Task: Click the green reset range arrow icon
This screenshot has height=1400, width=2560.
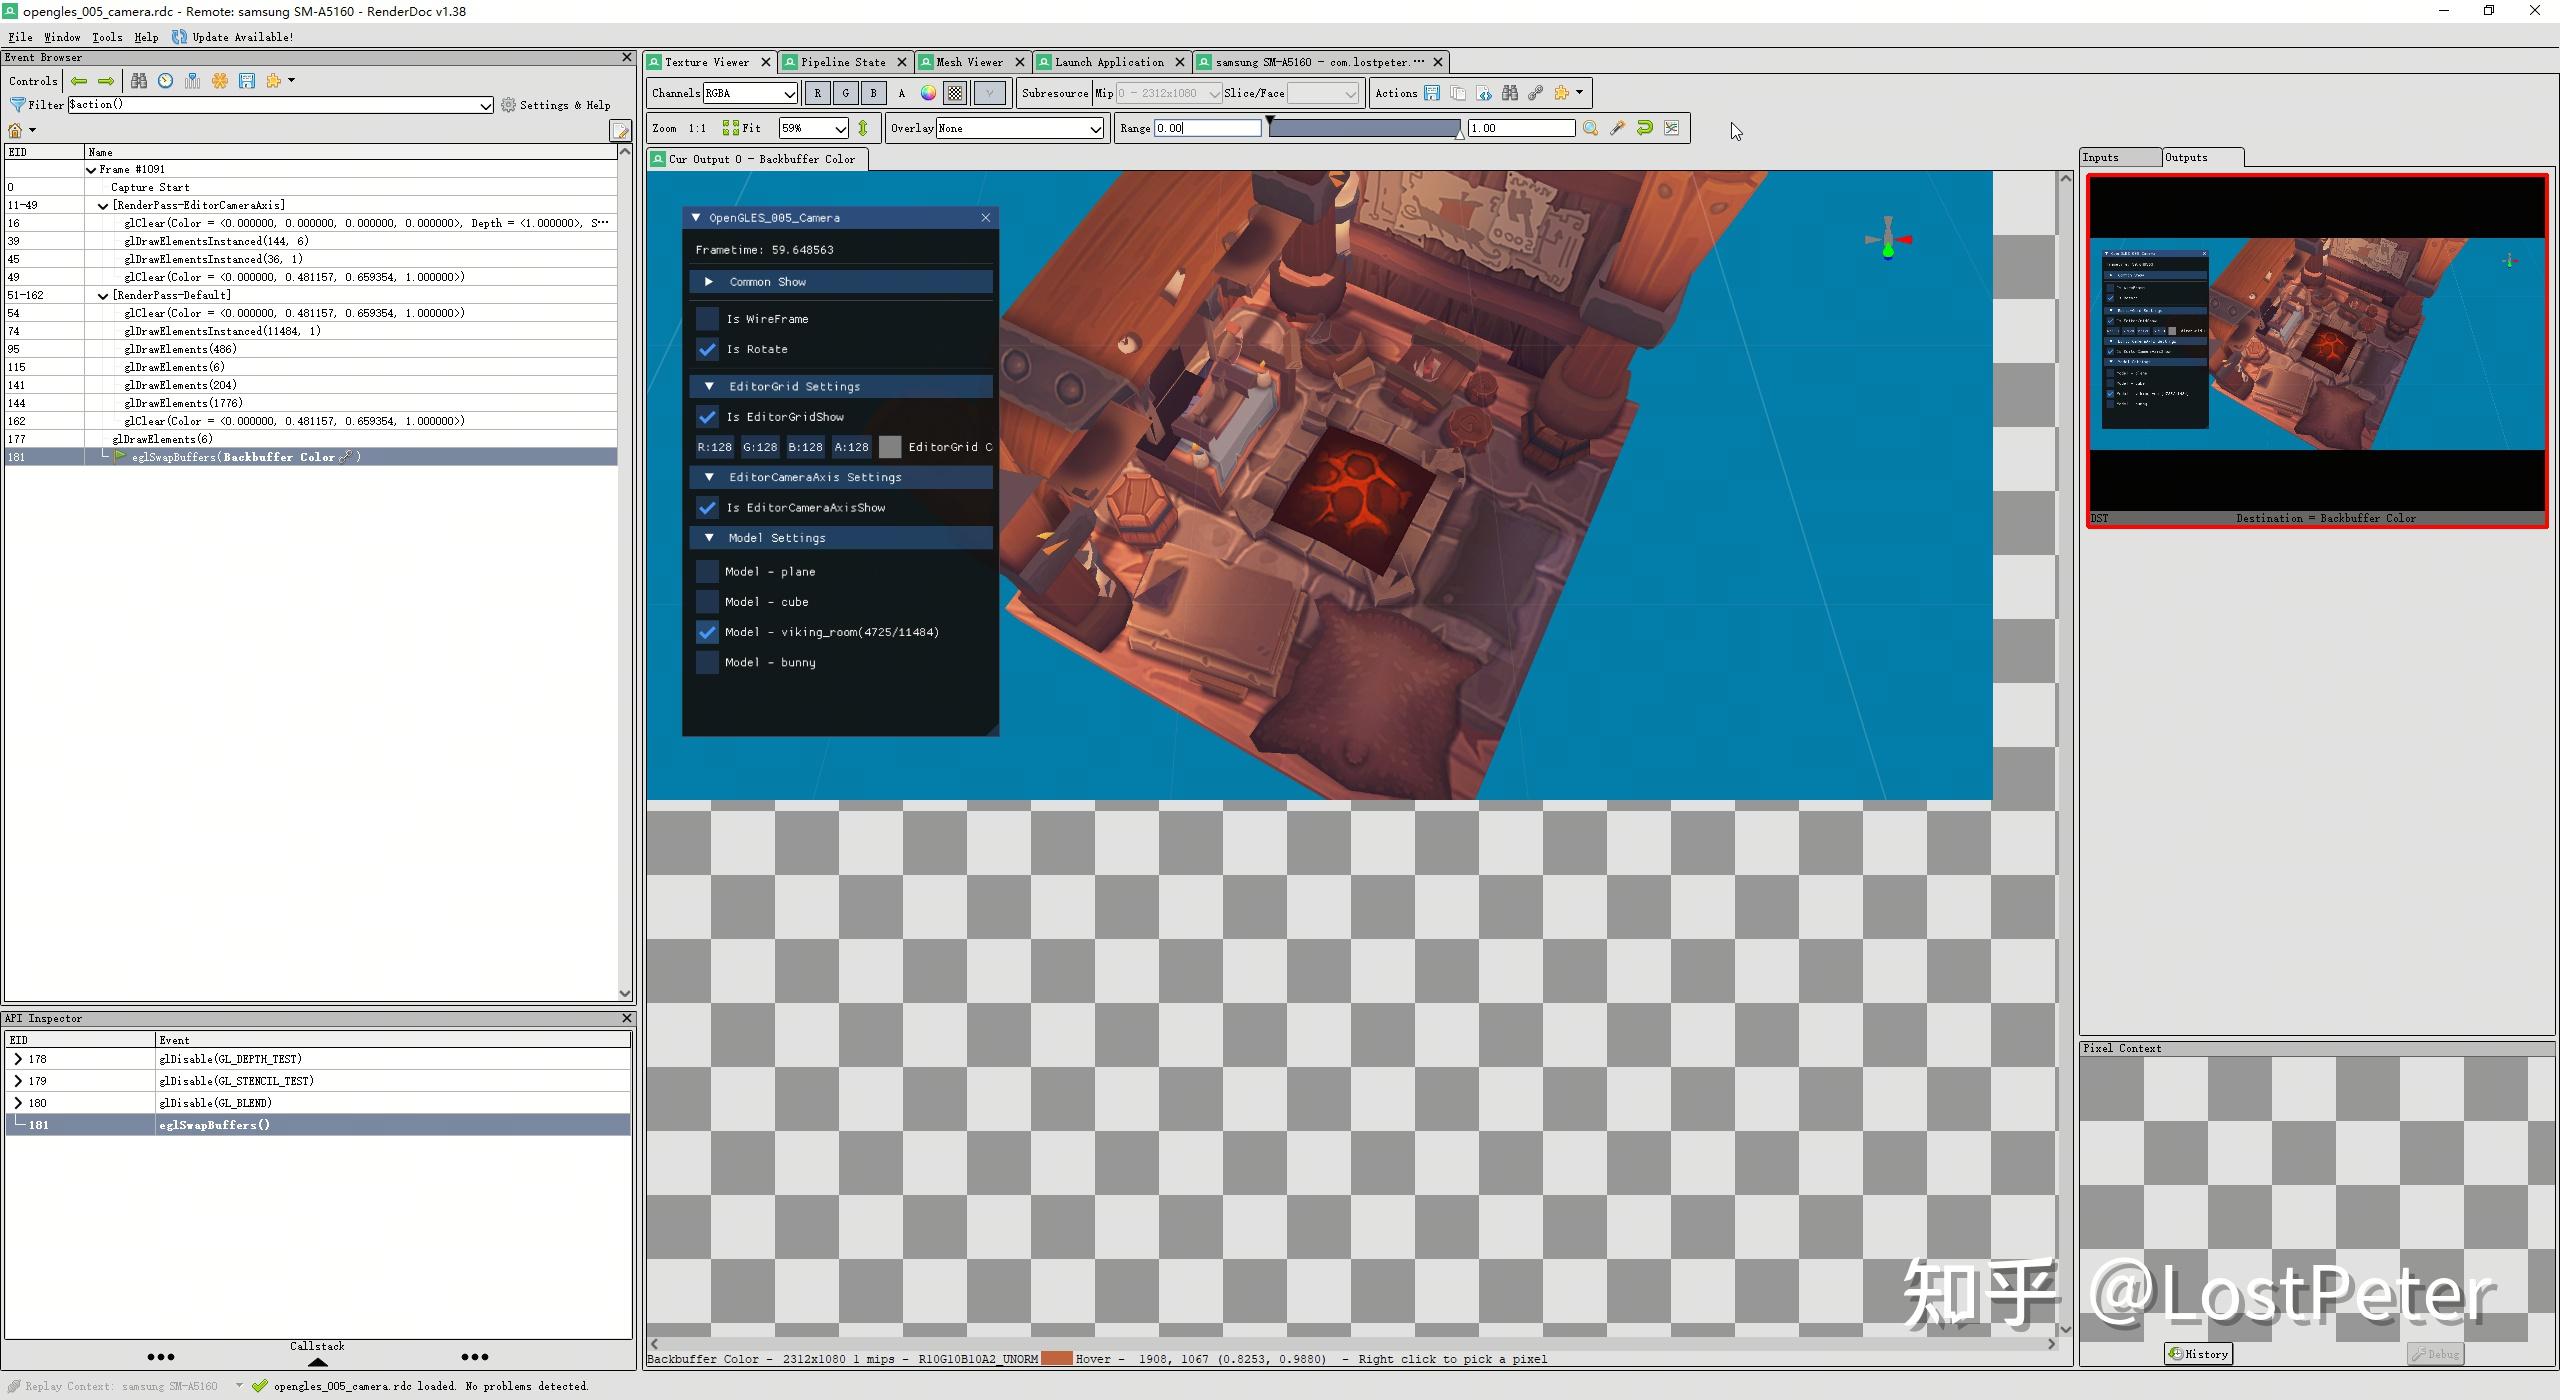Action: coord(1644,128)
